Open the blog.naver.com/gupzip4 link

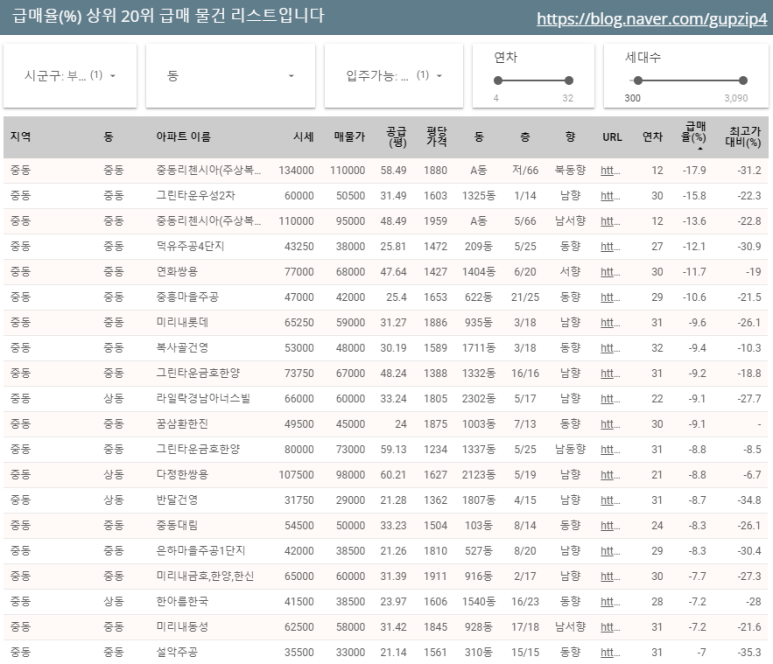[652, 19]
